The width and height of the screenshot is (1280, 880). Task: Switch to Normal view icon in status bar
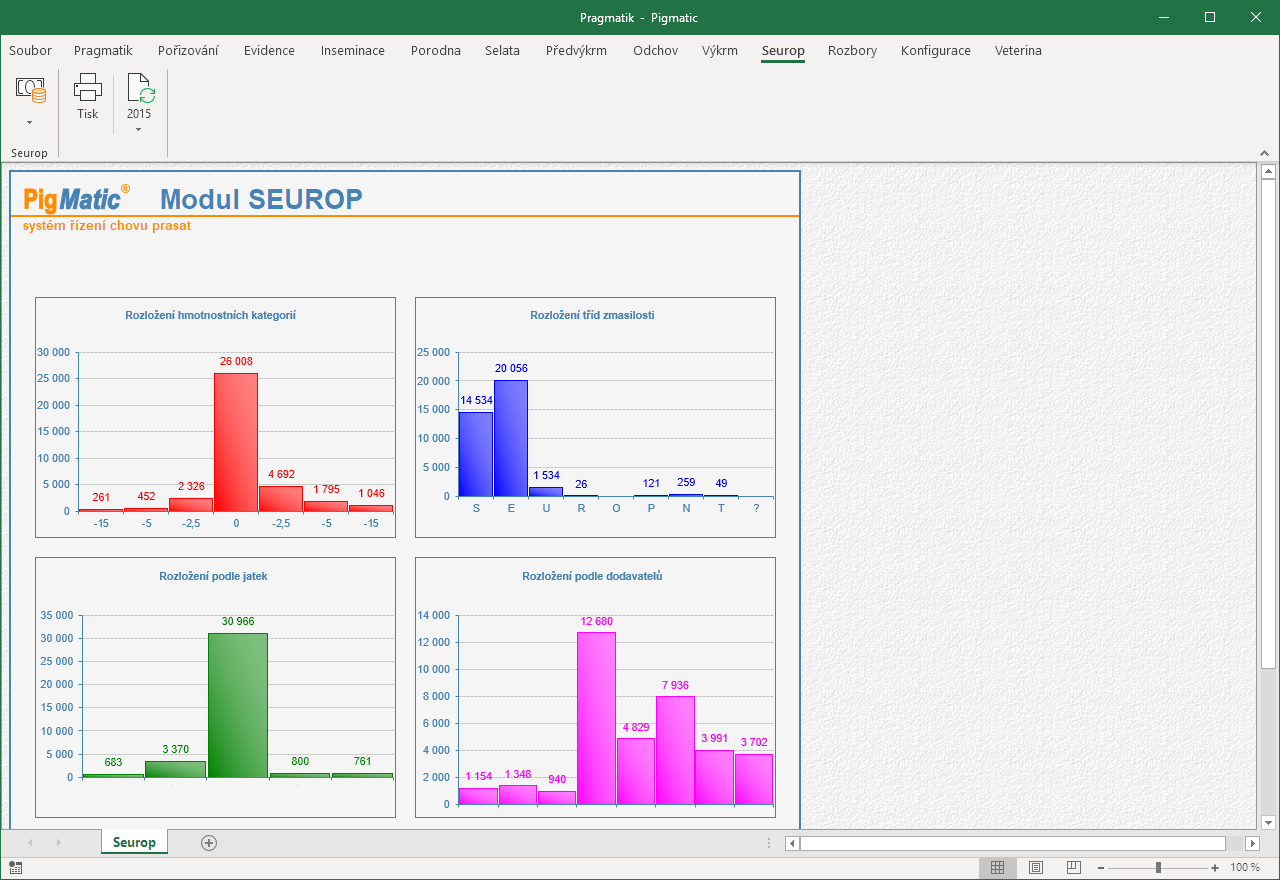[997, 867]
